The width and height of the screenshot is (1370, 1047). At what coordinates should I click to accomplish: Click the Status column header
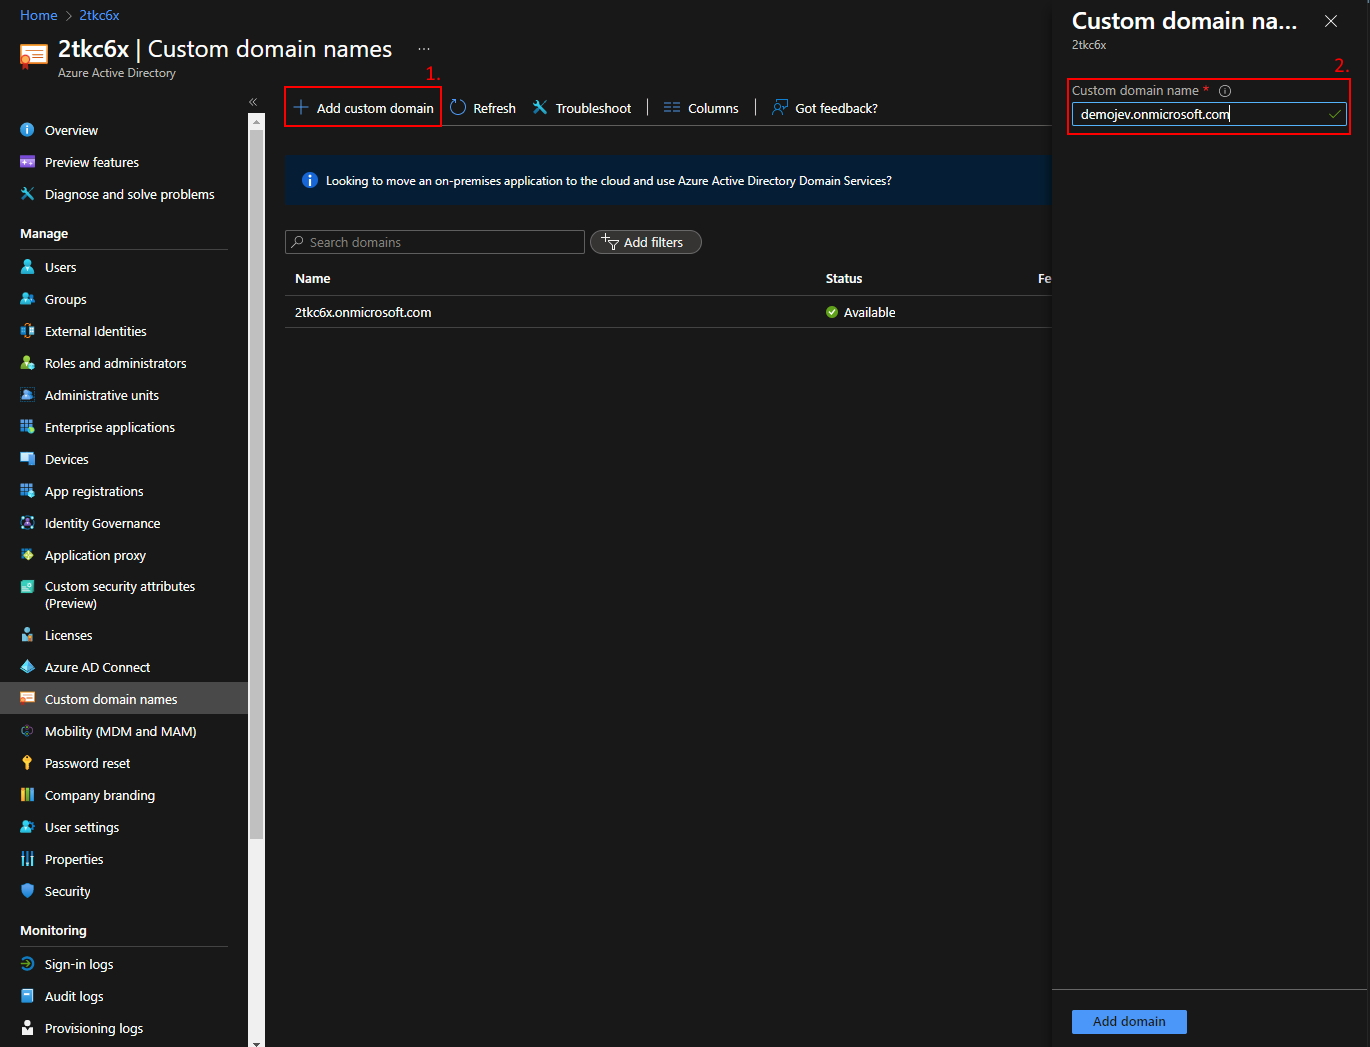(x=844, y=278)
